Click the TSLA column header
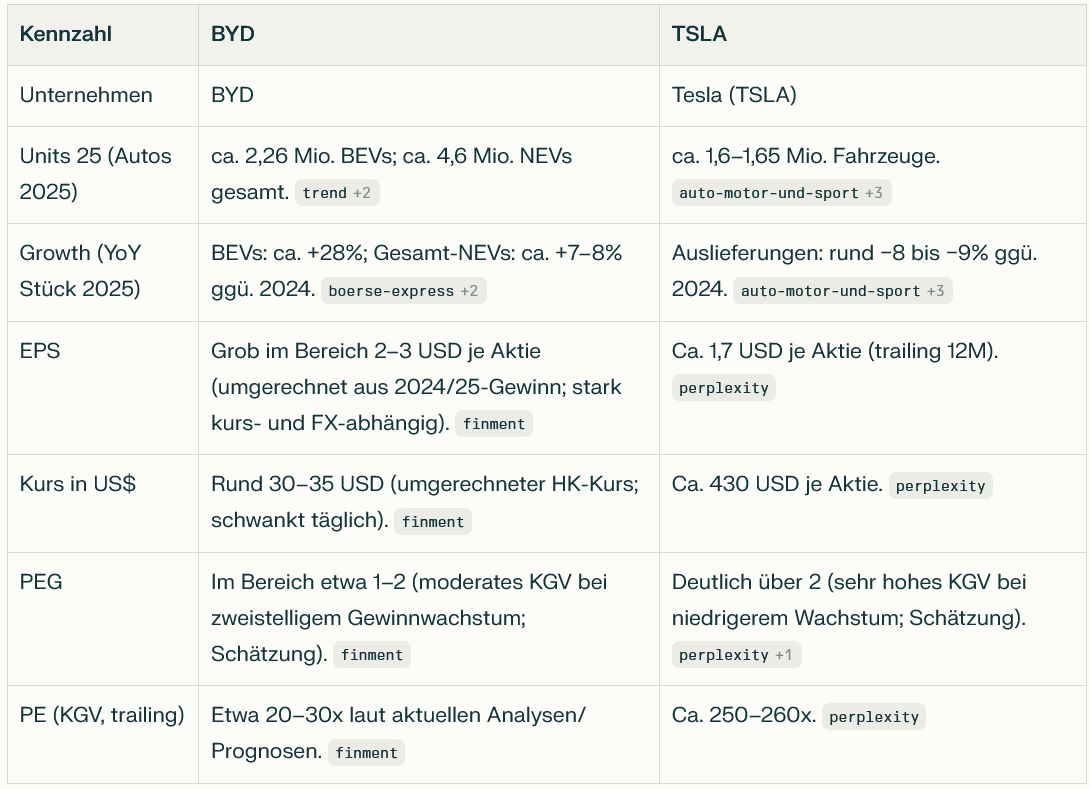 click(x=699, y=34)
